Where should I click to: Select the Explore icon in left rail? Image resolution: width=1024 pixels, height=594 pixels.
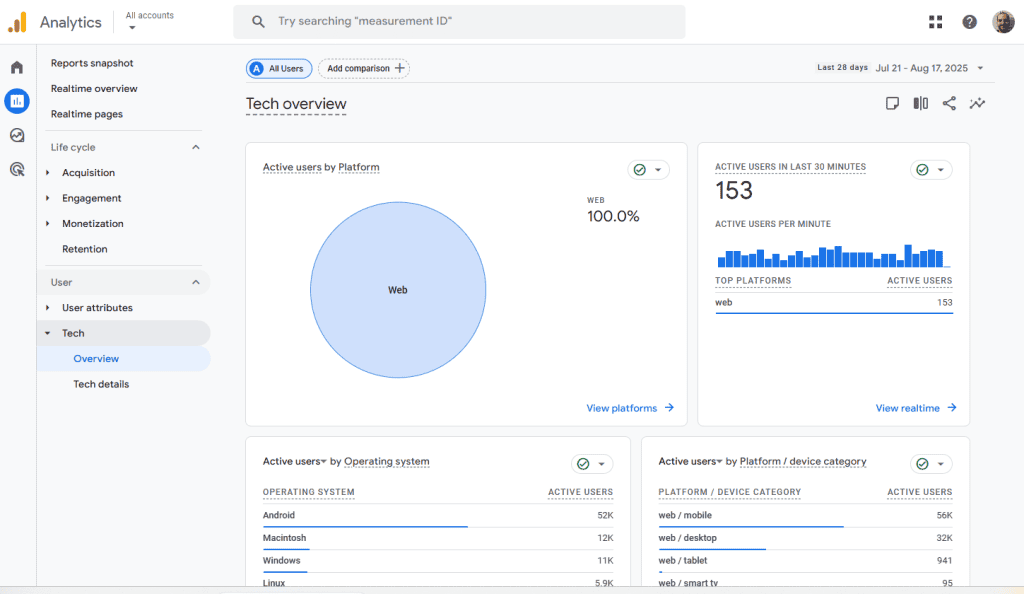click(17, 135)
